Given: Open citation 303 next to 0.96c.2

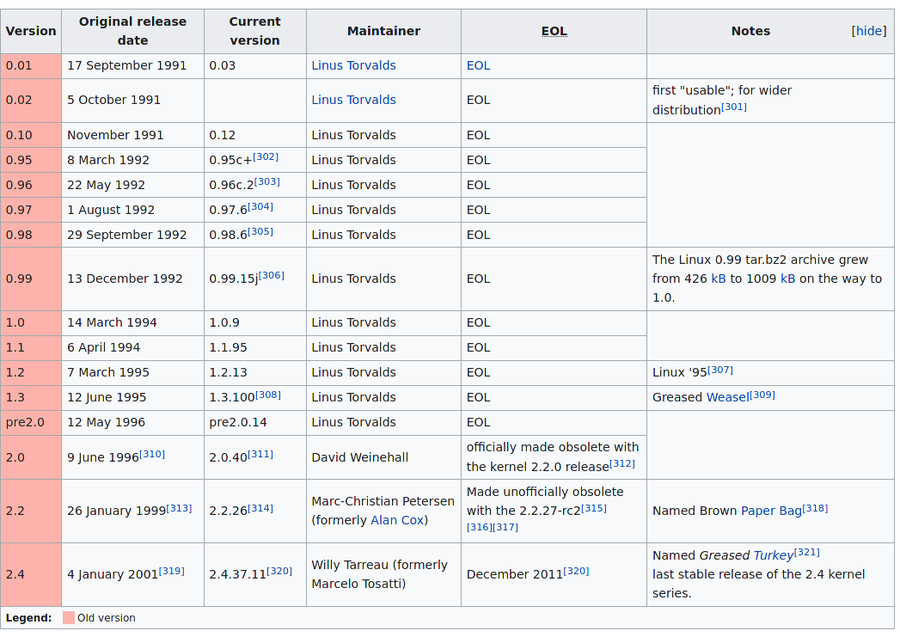Looking at the screenshot, I should [x=267, y=181].
